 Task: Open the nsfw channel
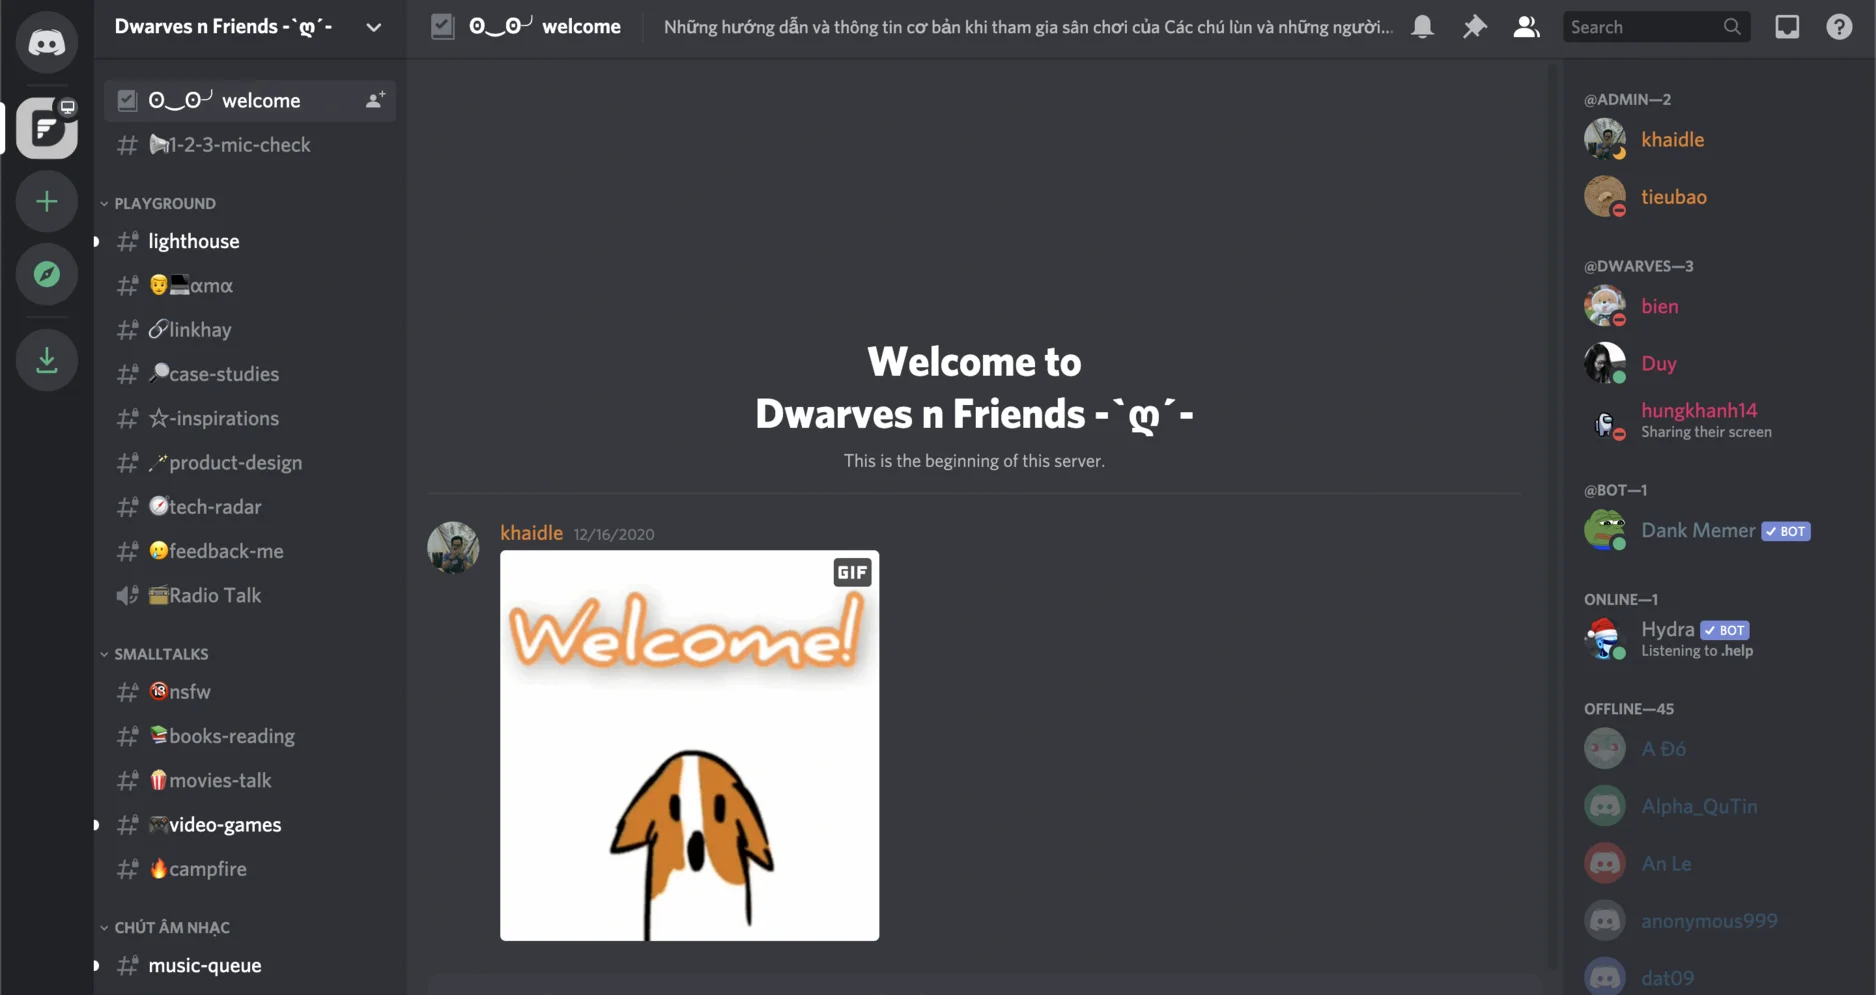tap(250, 692)
